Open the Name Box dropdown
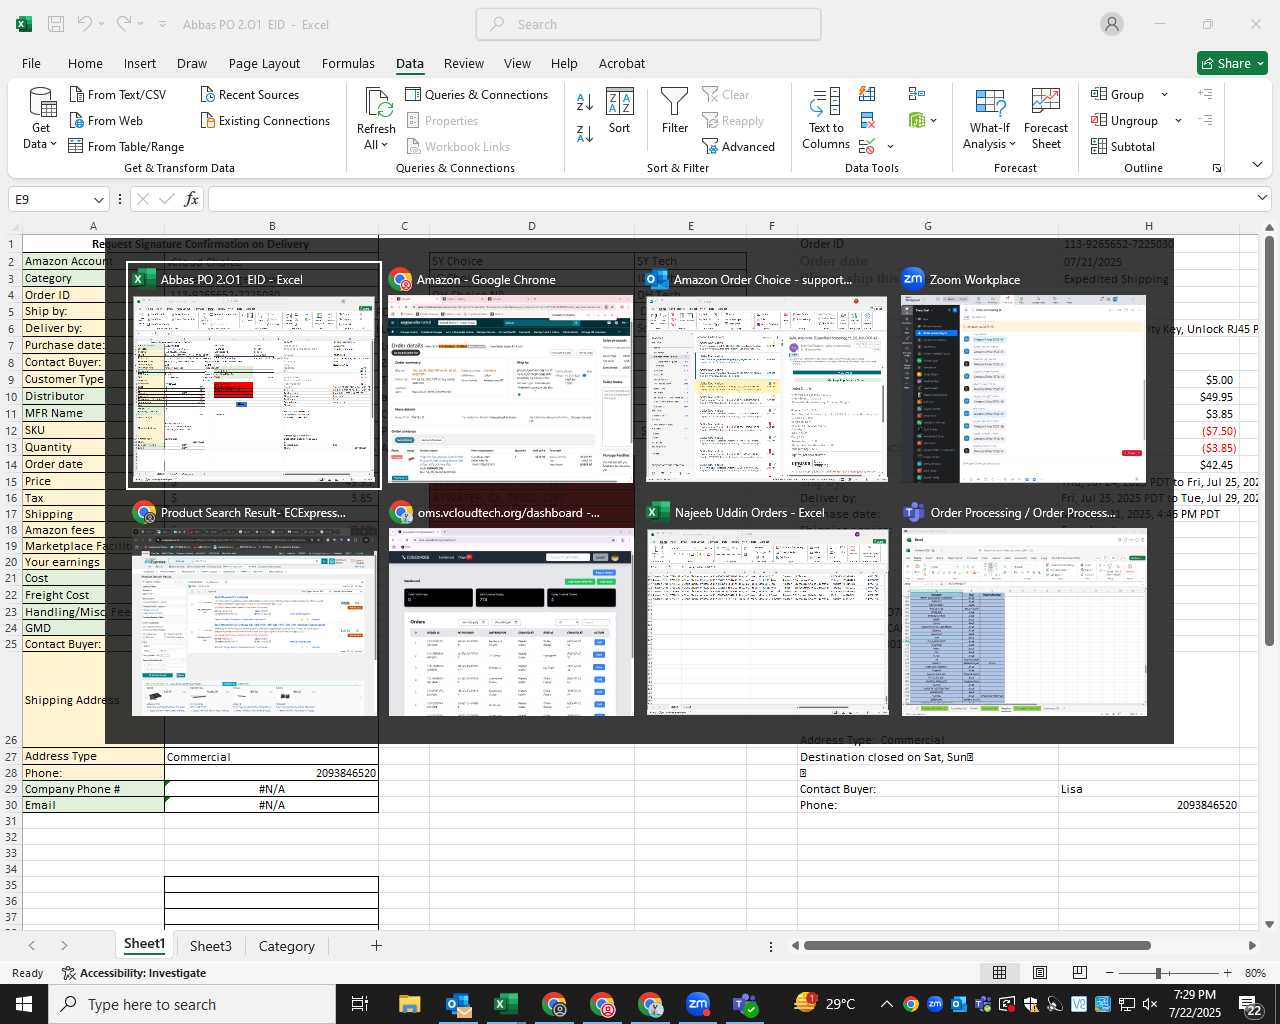Screen dimensions: 1280x1024 pyautogui.click(x=98, y=199)
